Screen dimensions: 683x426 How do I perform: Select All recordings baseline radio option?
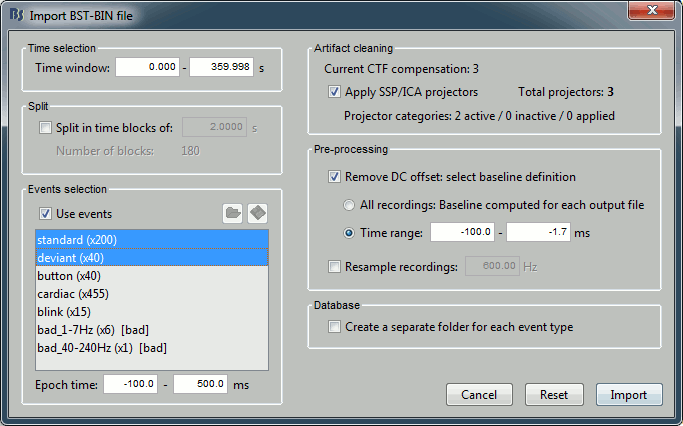point(349,205)
